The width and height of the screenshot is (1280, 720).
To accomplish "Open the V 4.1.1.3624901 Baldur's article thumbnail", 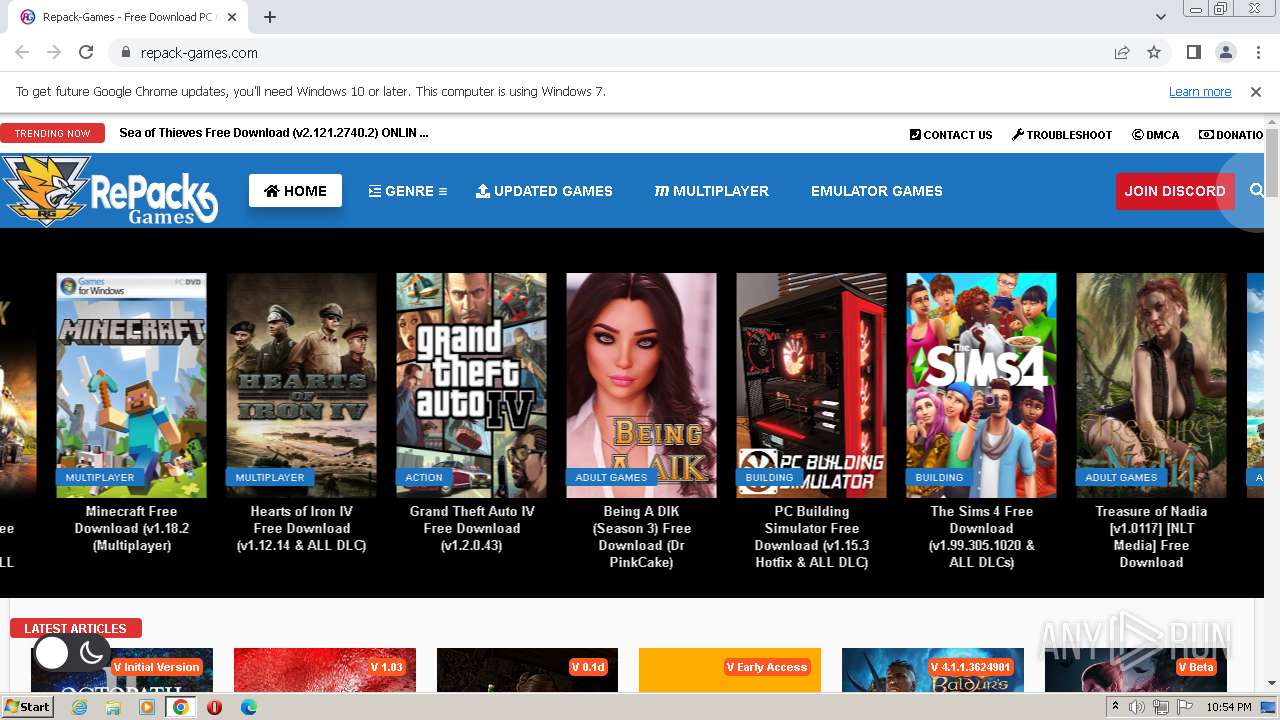I will (933, 670).
